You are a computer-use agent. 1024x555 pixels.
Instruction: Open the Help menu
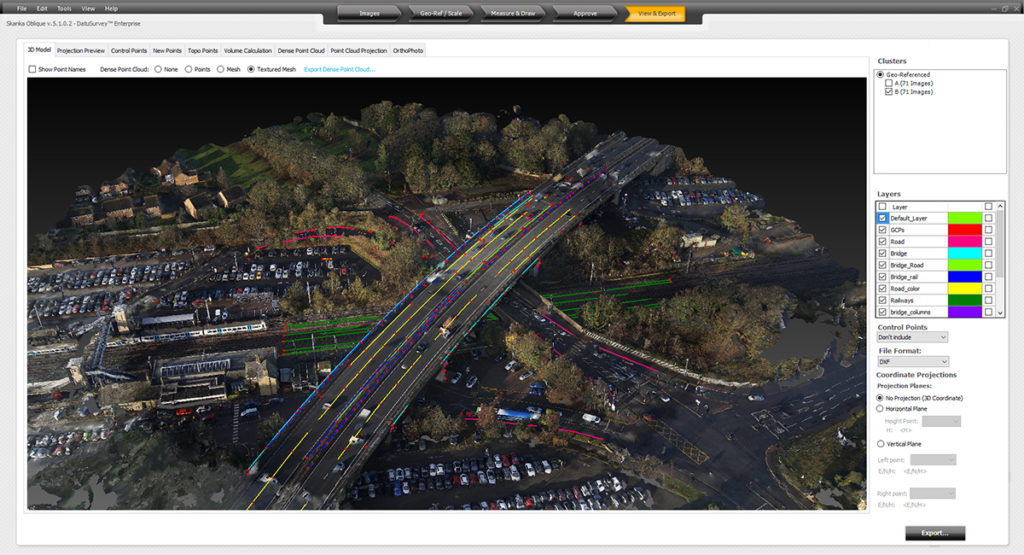point(111,8)
